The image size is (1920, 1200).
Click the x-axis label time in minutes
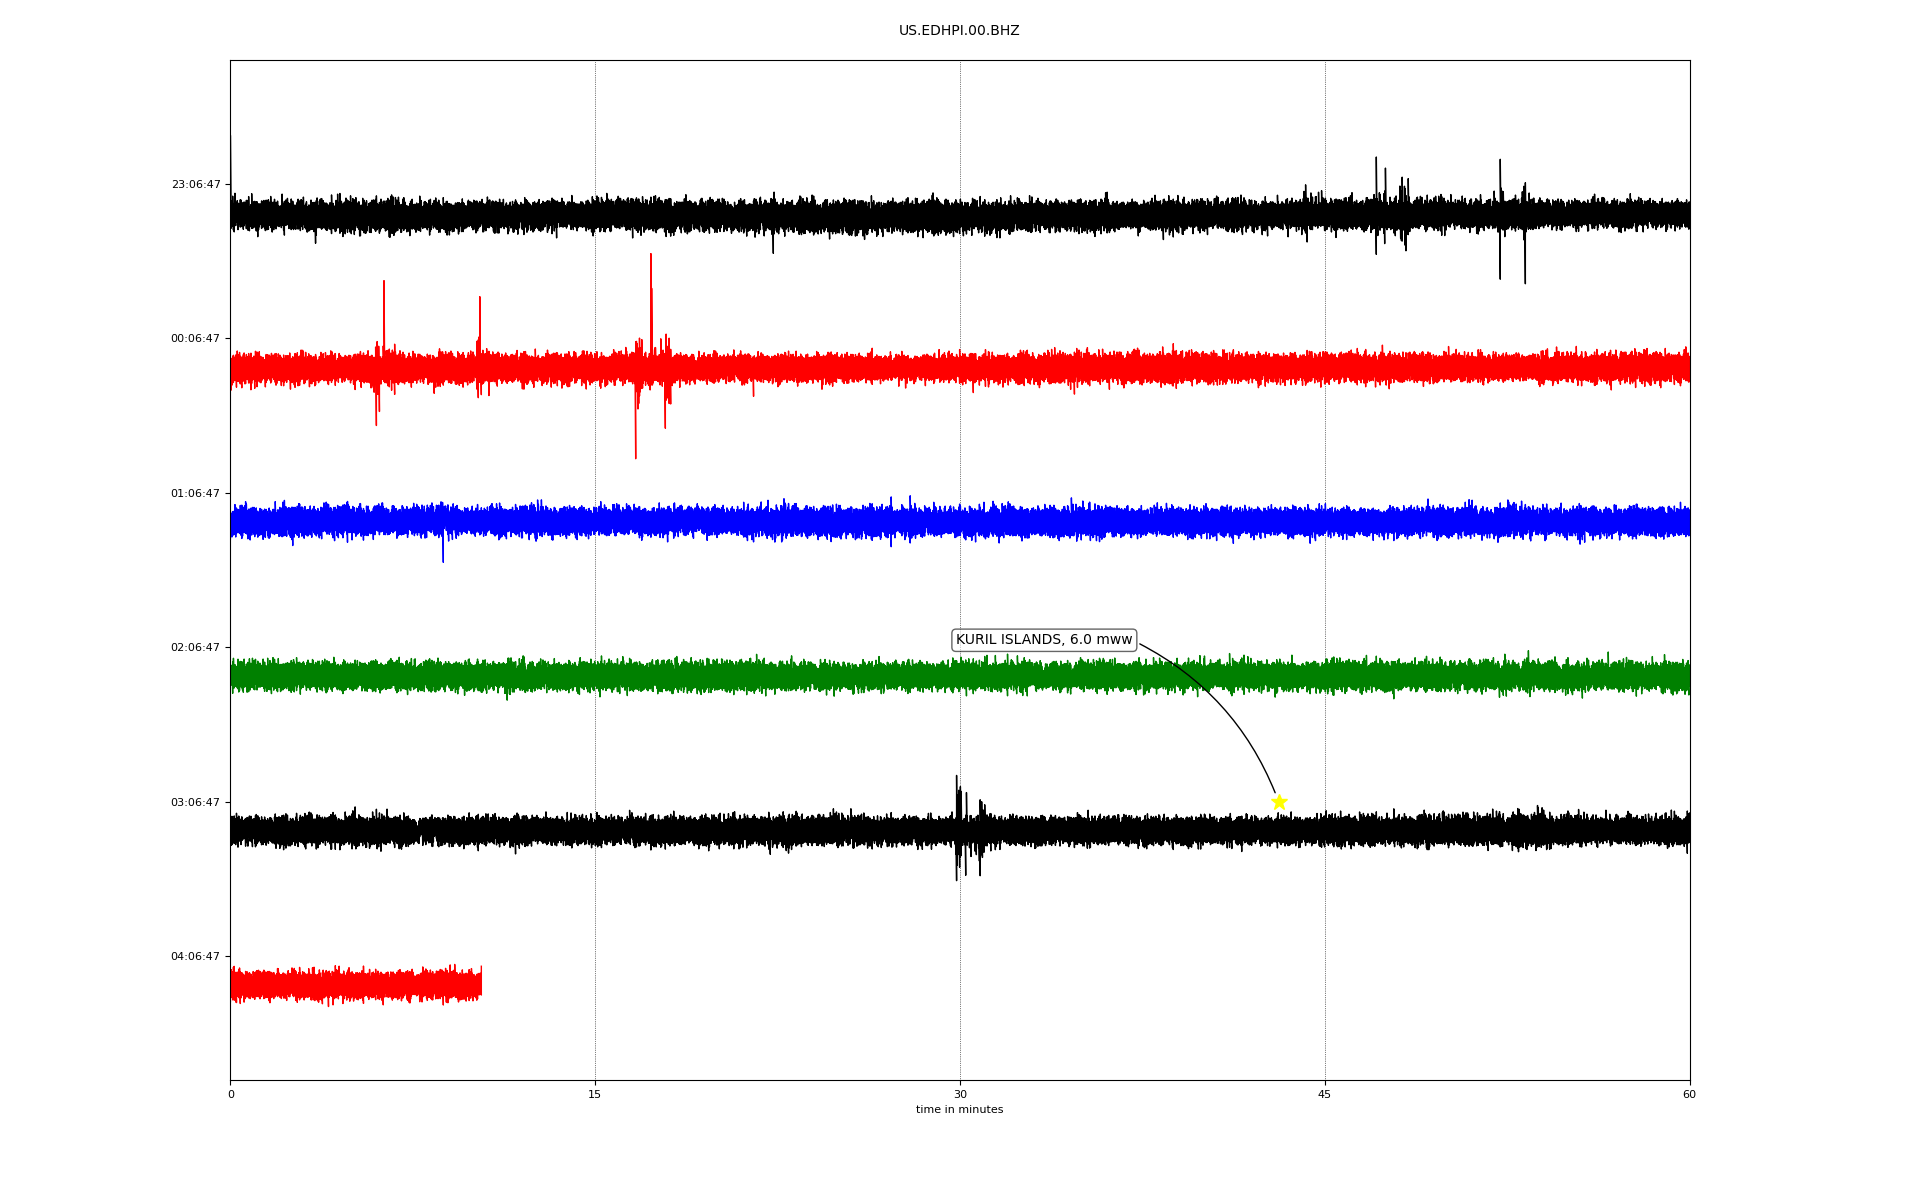(959, 1110)
